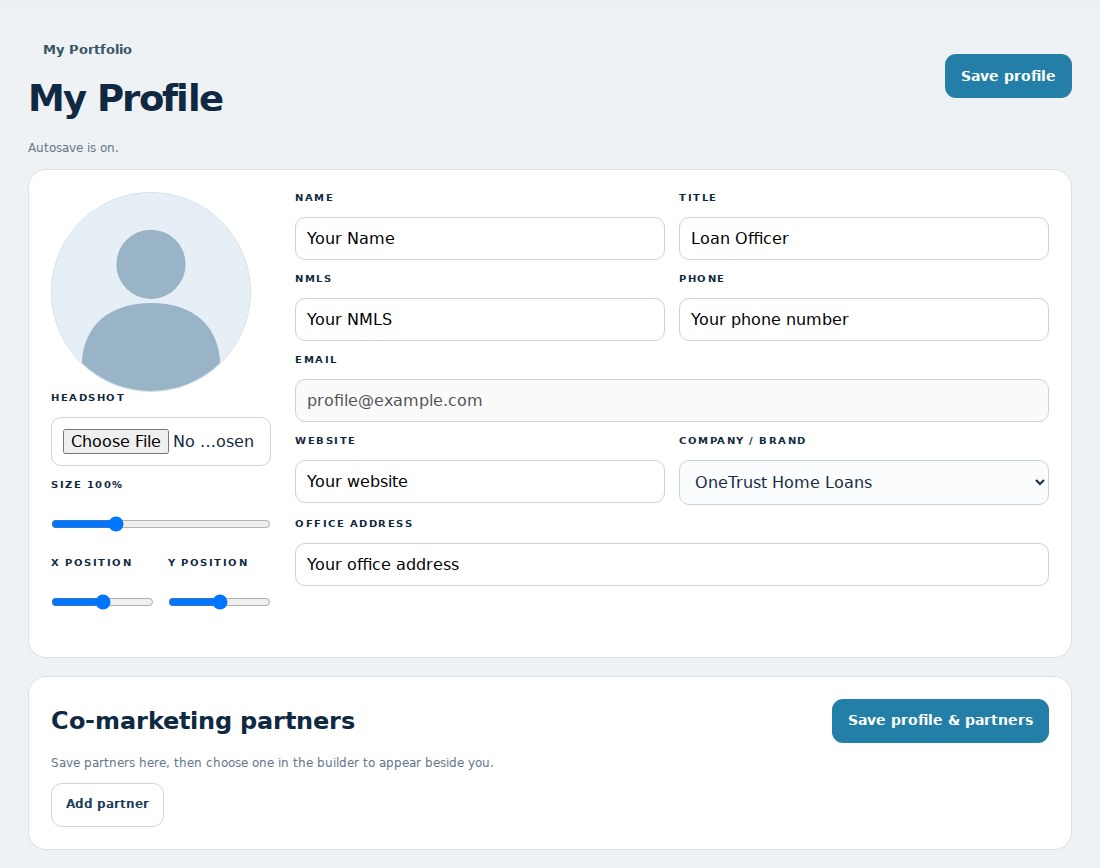Click the 'Autosave is on.' status text
The height and width of the screenshot is (868, 1100).
73,147
